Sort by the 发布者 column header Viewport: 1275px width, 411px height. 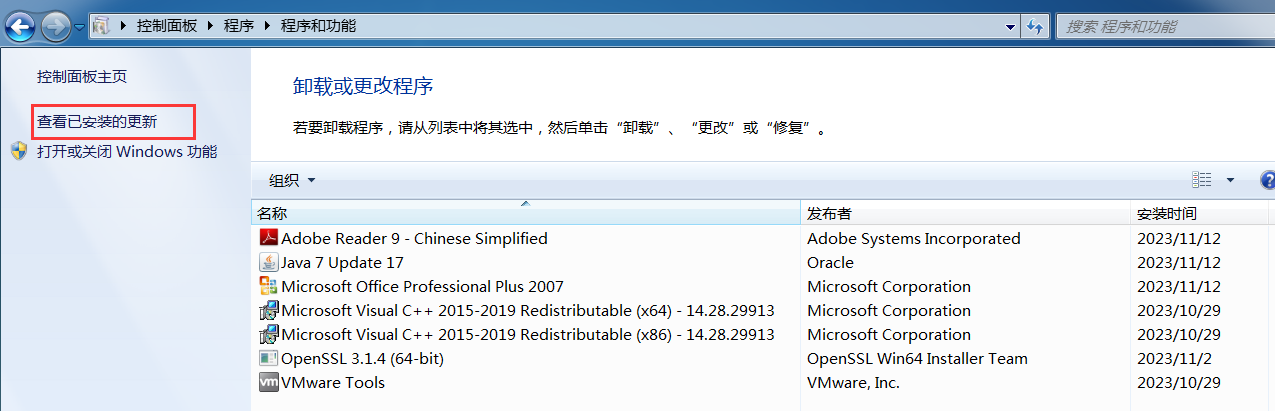coord(965,214)
